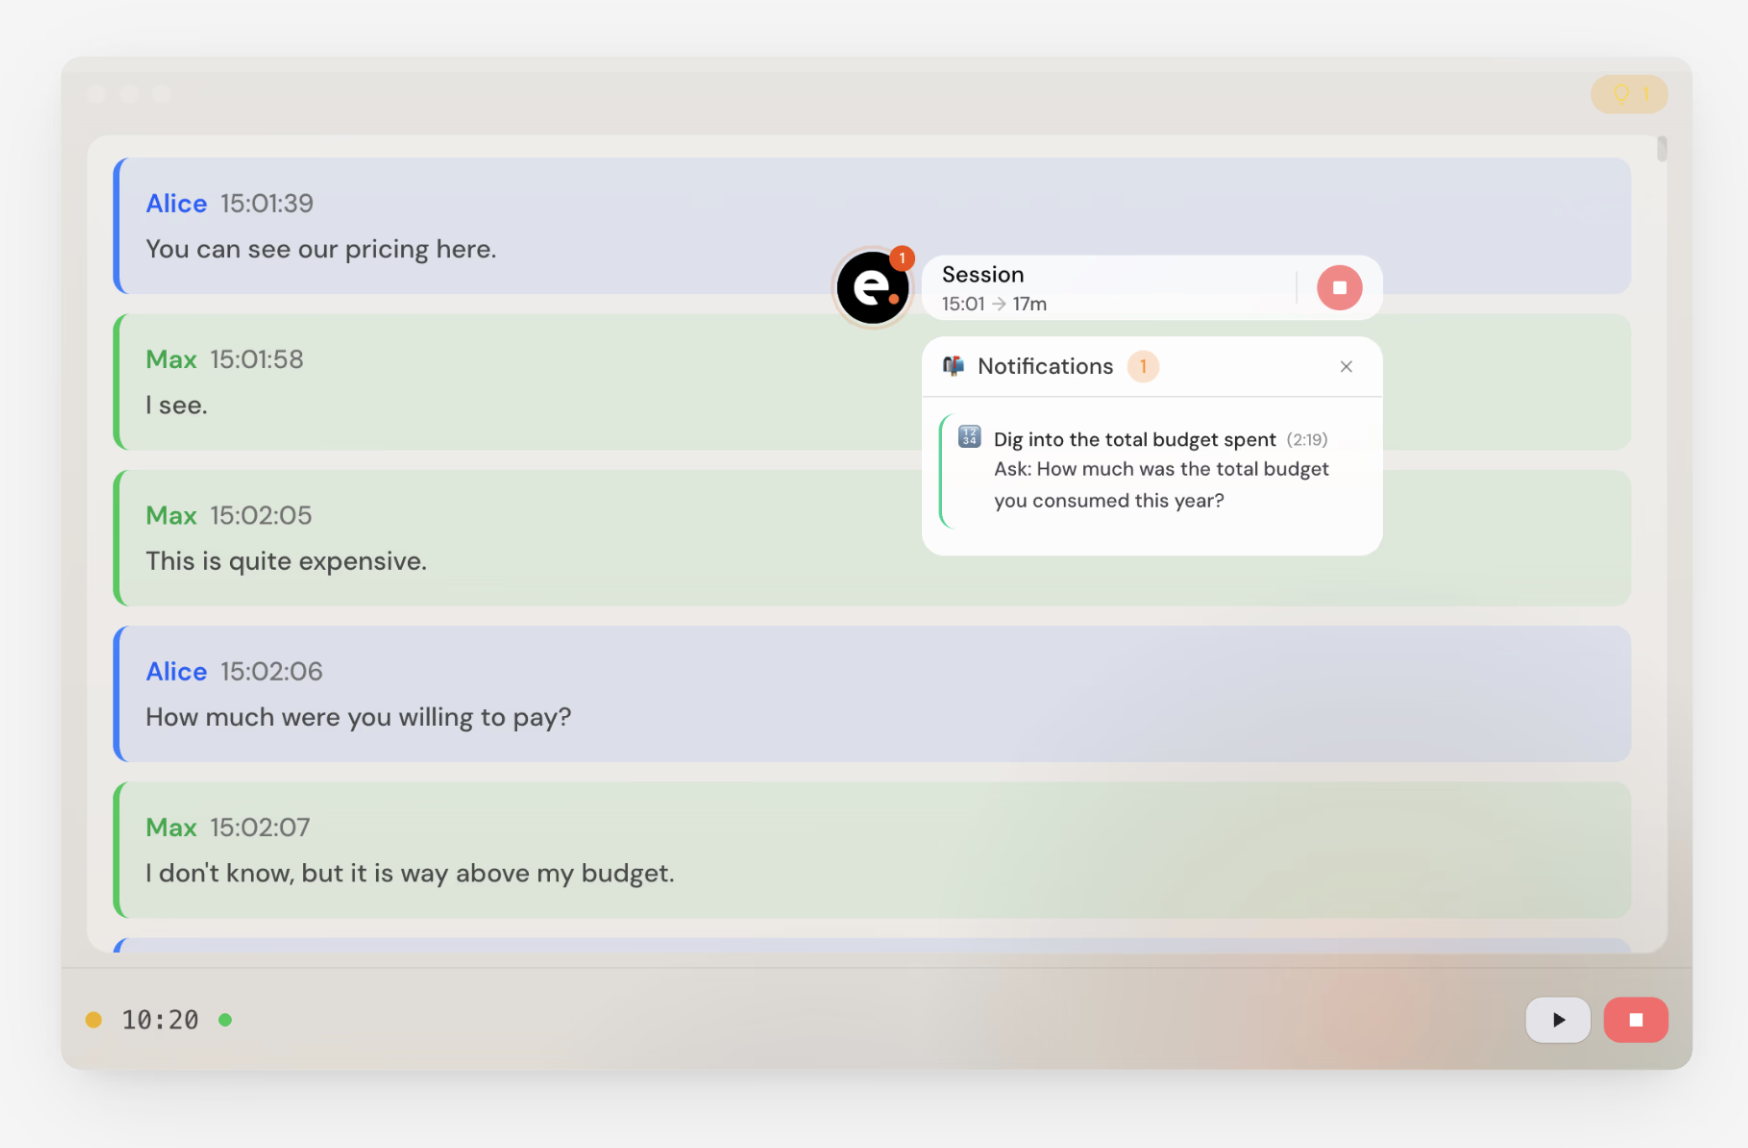
Task: Close the Notifications panel
Action: 1346,367
